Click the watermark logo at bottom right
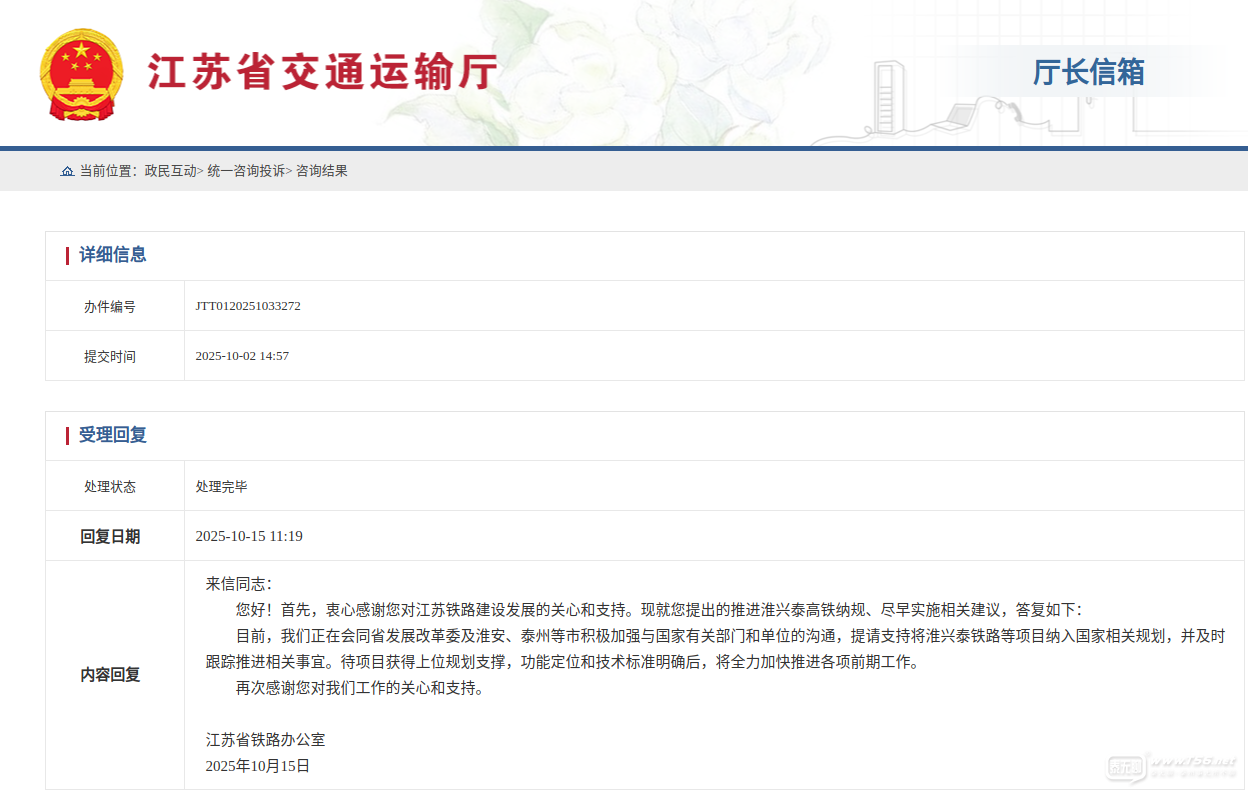The image size is (1248, 795). coord(1171,765)
